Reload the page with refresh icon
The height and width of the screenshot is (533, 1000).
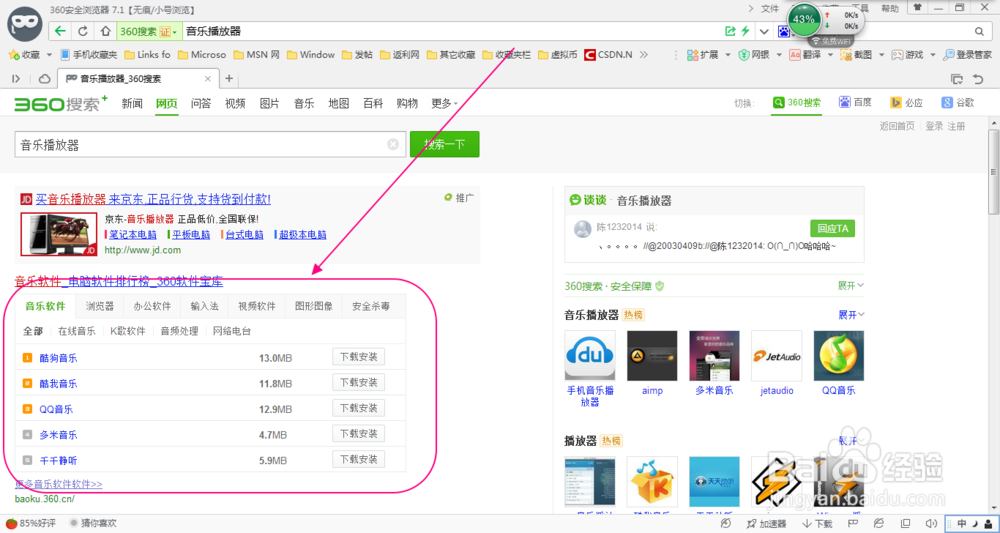tap(83, 31)
